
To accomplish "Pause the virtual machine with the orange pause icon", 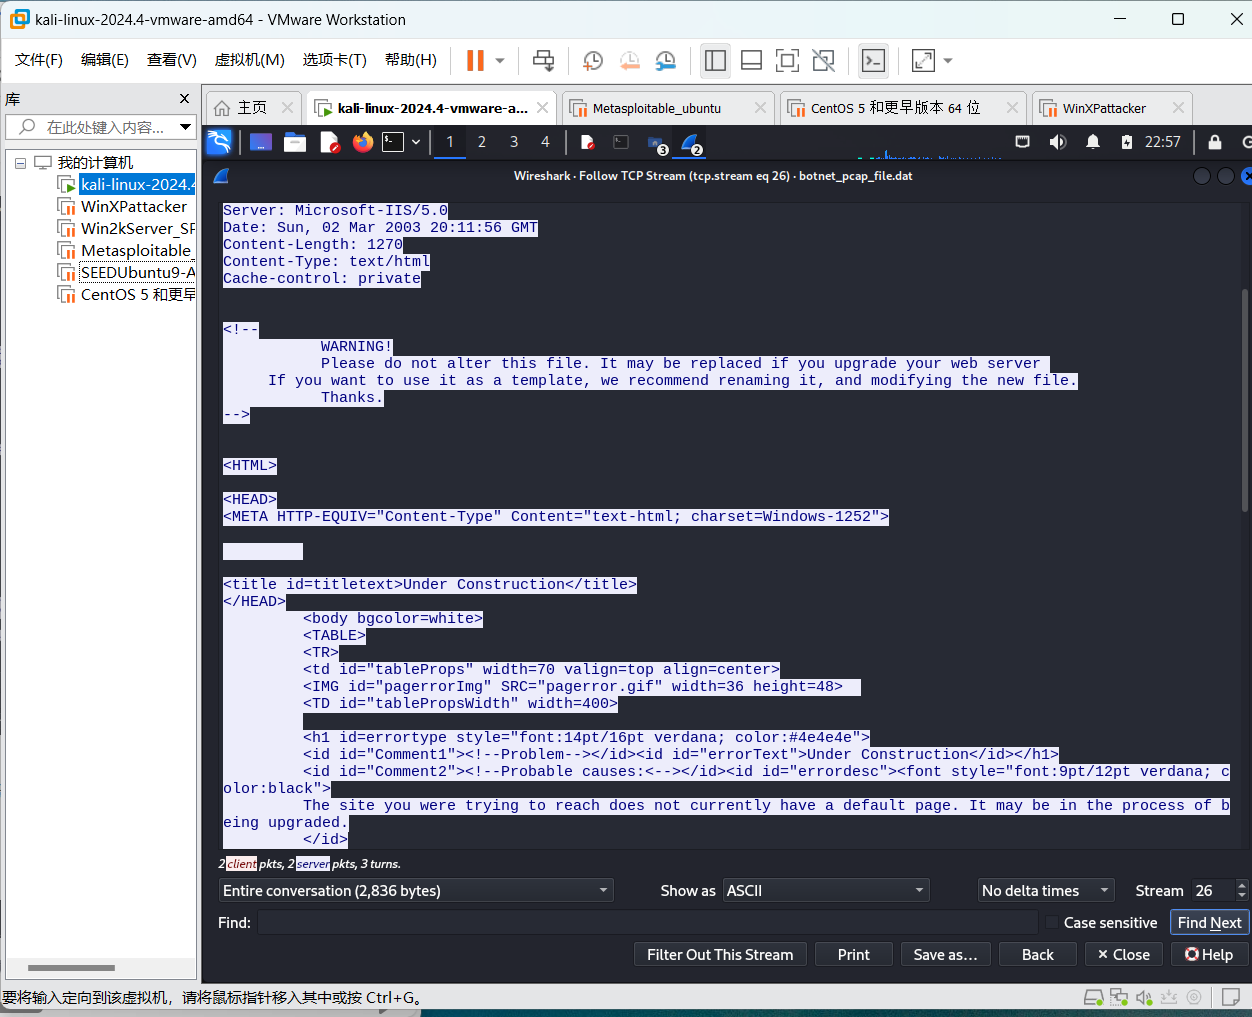I will click(475, 61).
